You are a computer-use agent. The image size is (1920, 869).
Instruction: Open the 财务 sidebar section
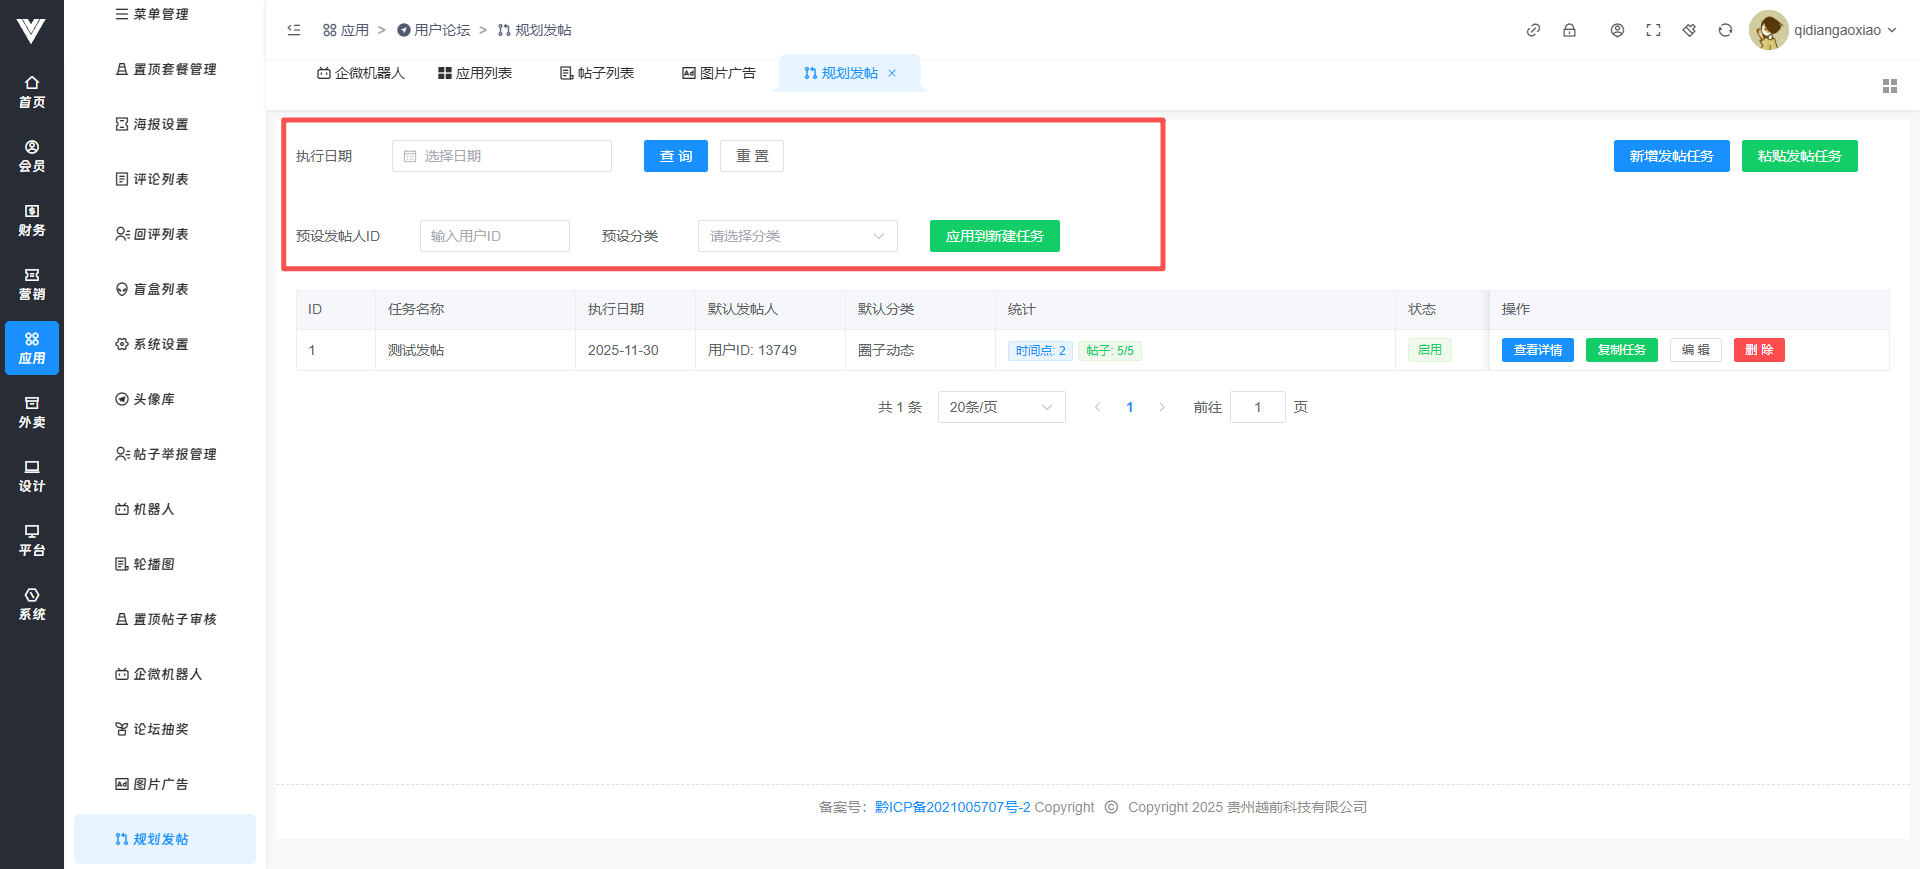(x=32, y=220)
